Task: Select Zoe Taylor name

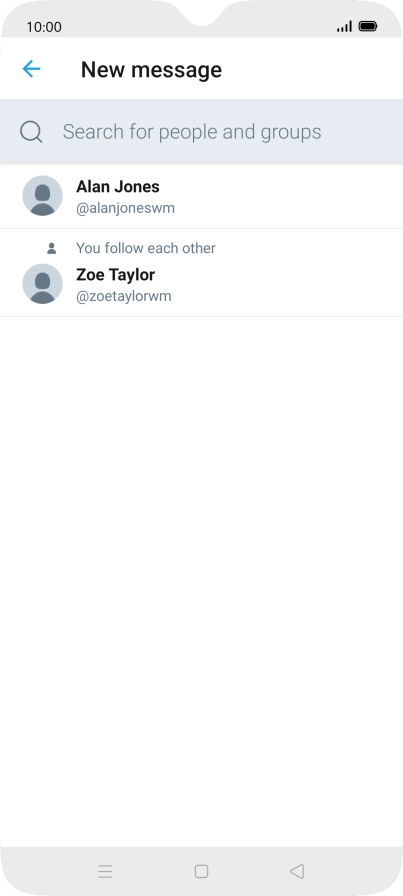Action: [x=115, y=275]
